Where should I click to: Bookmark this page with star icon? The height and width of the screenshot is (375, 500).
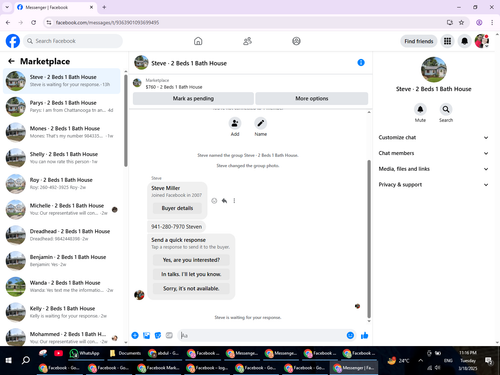(461, 22)
